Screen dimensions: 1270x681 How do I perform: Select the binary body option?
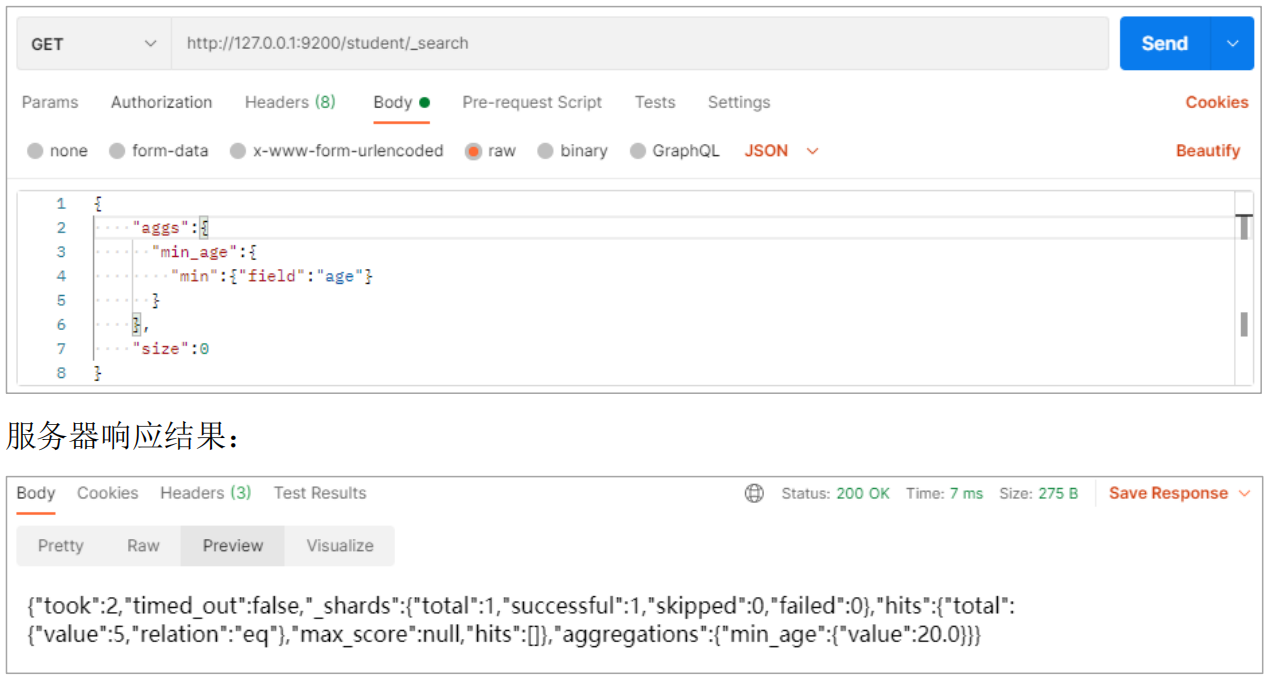point(545,151)
